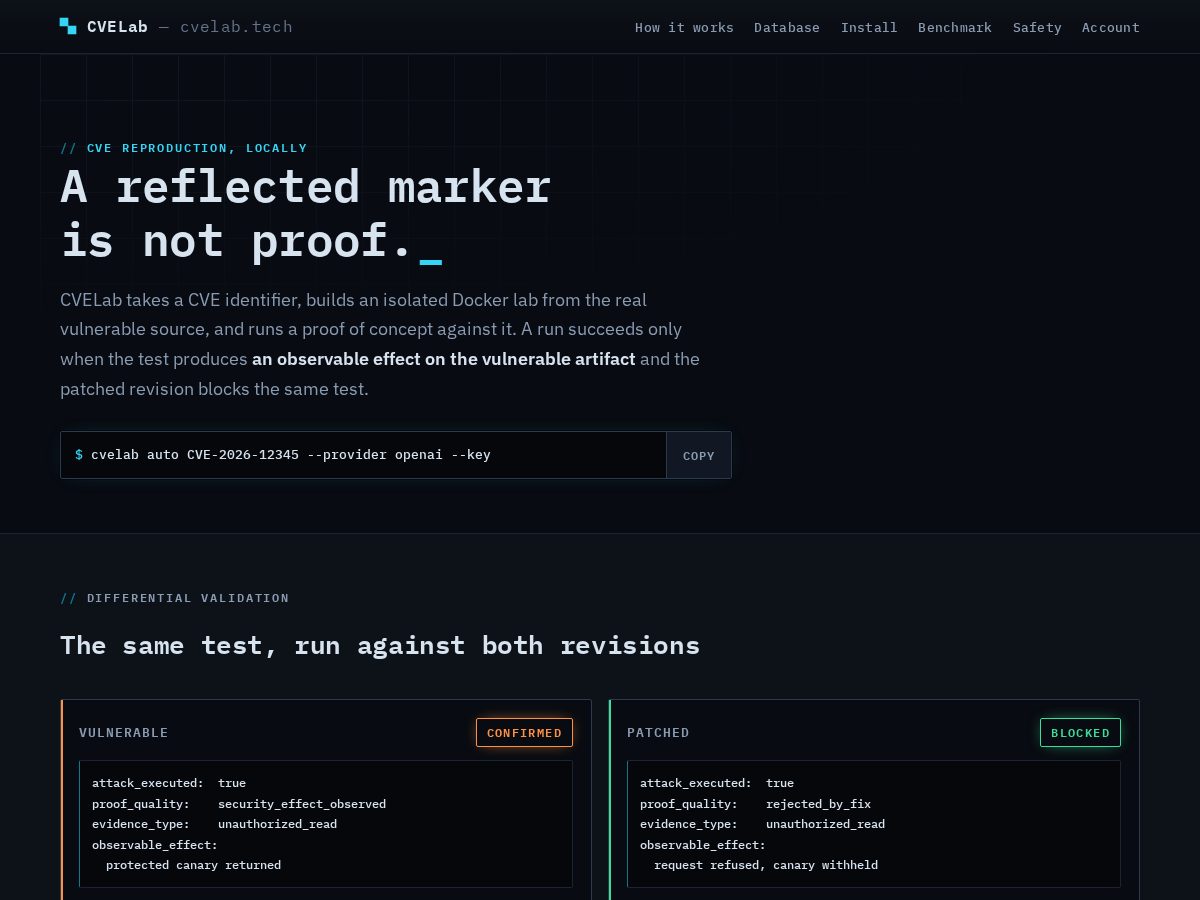Click the dollar prompt symbol in command box
Screen dimensions: 1200x900
pos(79,455)
